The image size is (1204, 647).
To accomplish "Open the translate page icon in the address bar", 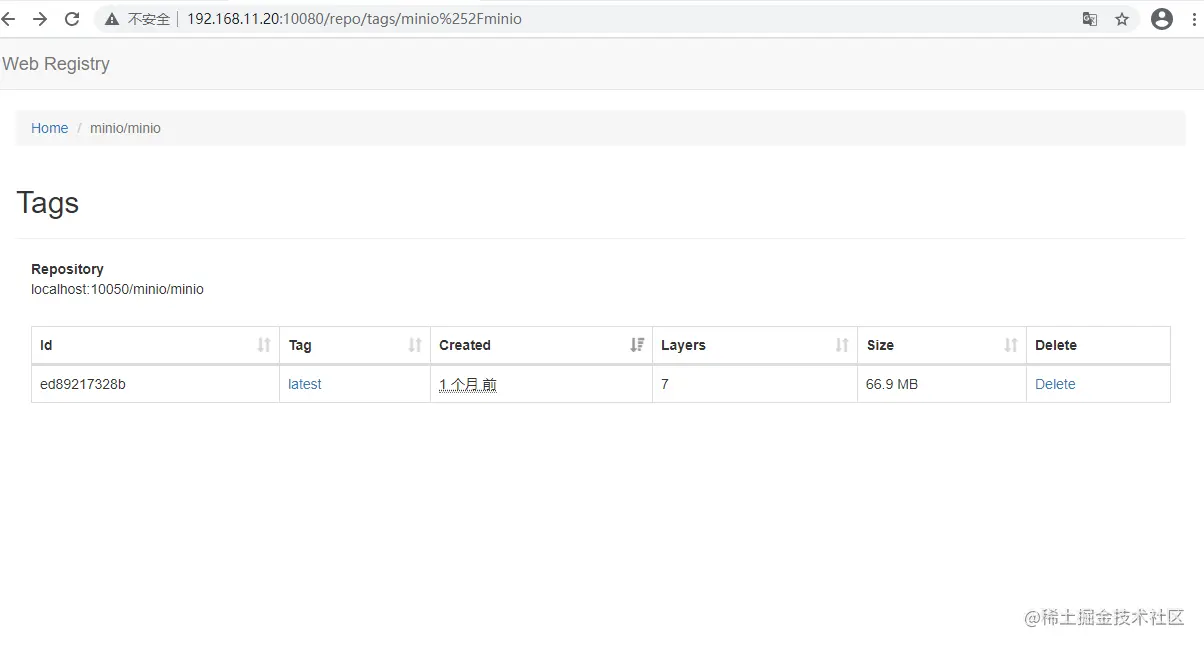I will pyautogui.click(x=1090, y=19).
